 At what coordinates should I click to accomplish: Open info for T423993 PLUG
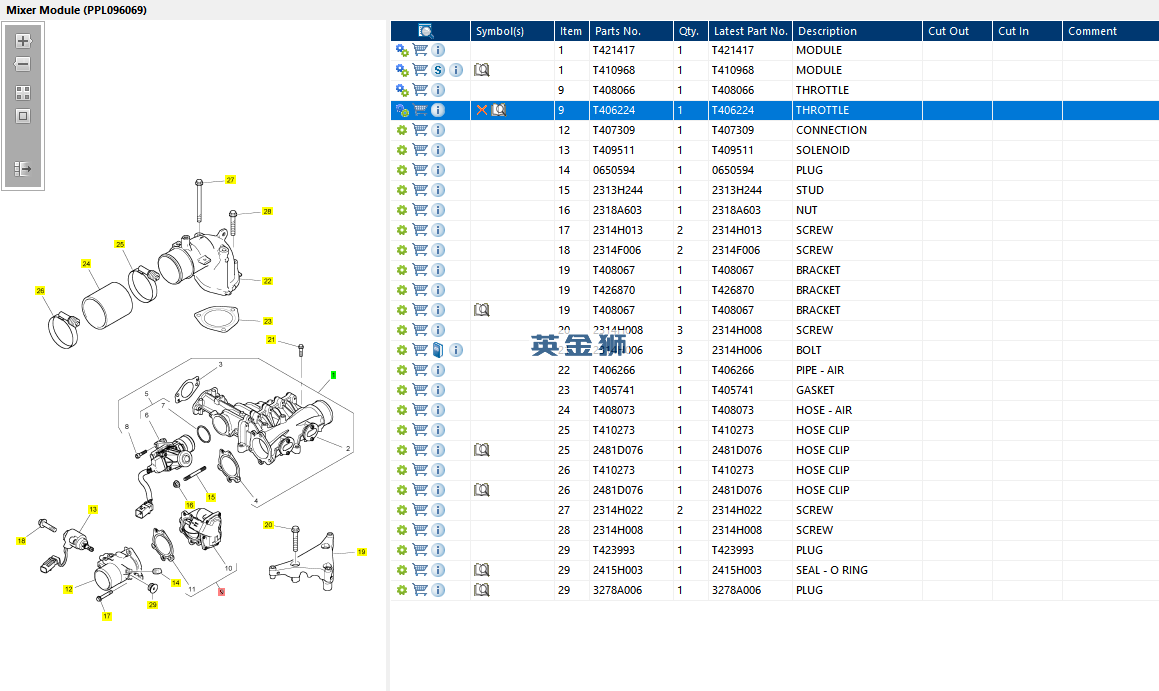click(x=438, y=550)
